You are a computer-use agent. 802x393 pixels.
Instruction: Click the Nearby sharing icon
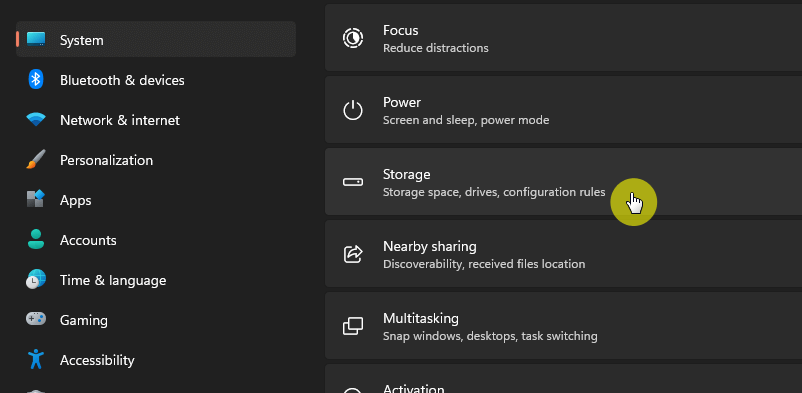(x=353, y=254)
